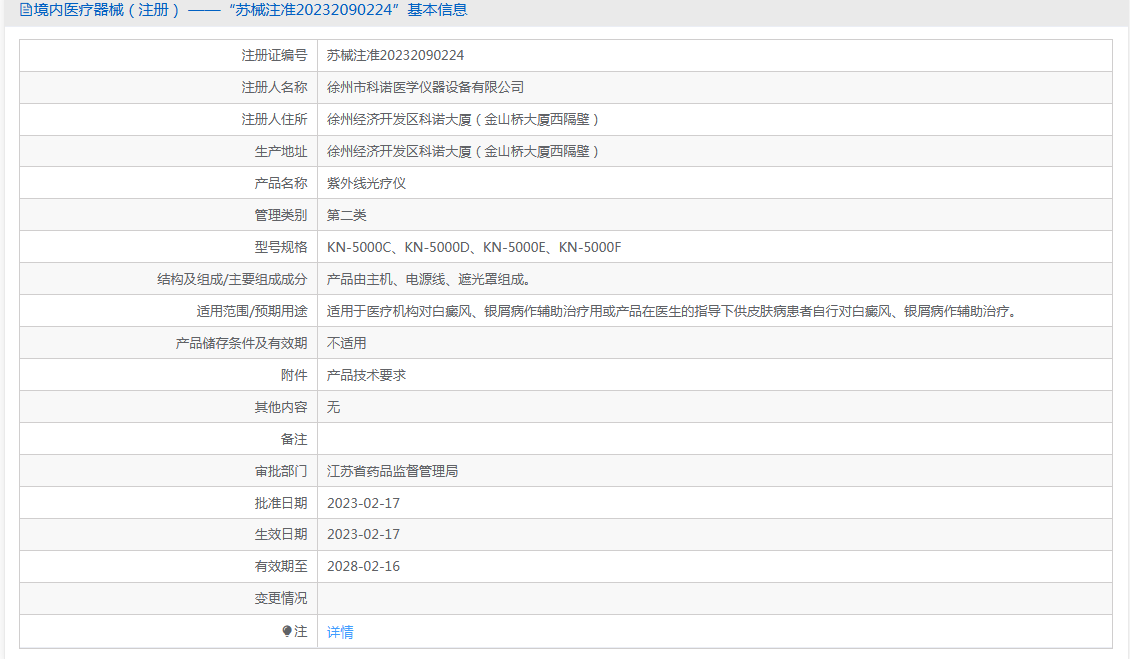Select expiry date 2028-02-16
Viewport: 1130px width, 659px height.
(x=363, y=566)
